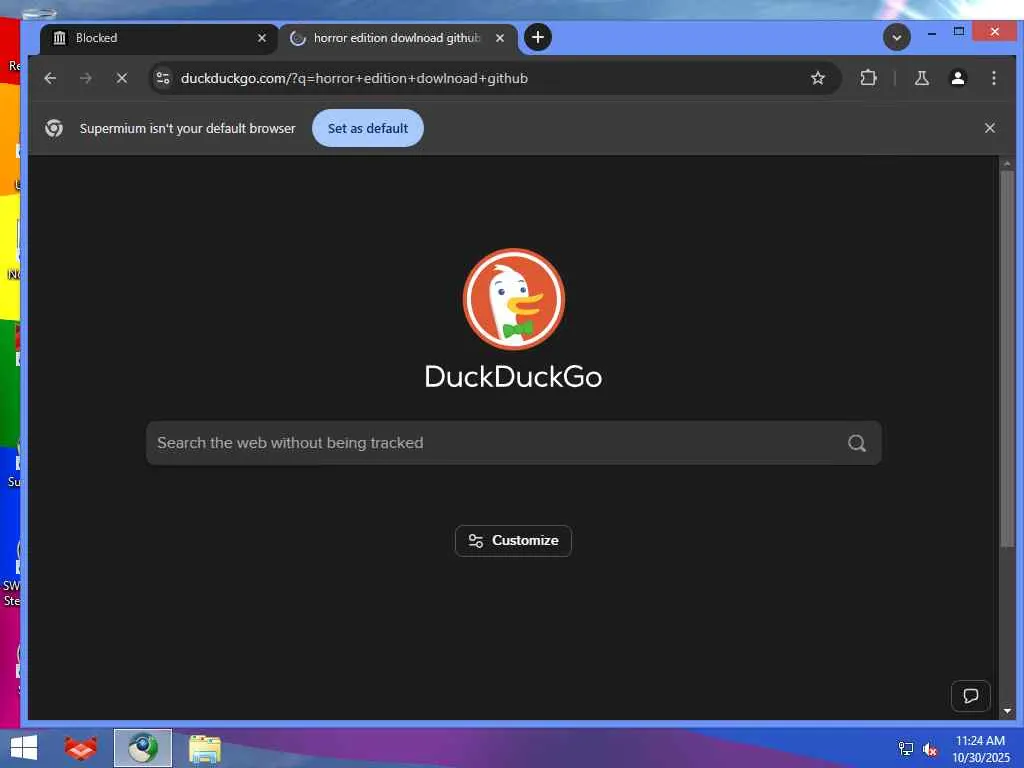The width and height of the screenshot is (1024, 768).
Task: Open a new tab with plus button
Action: point(537,37)
